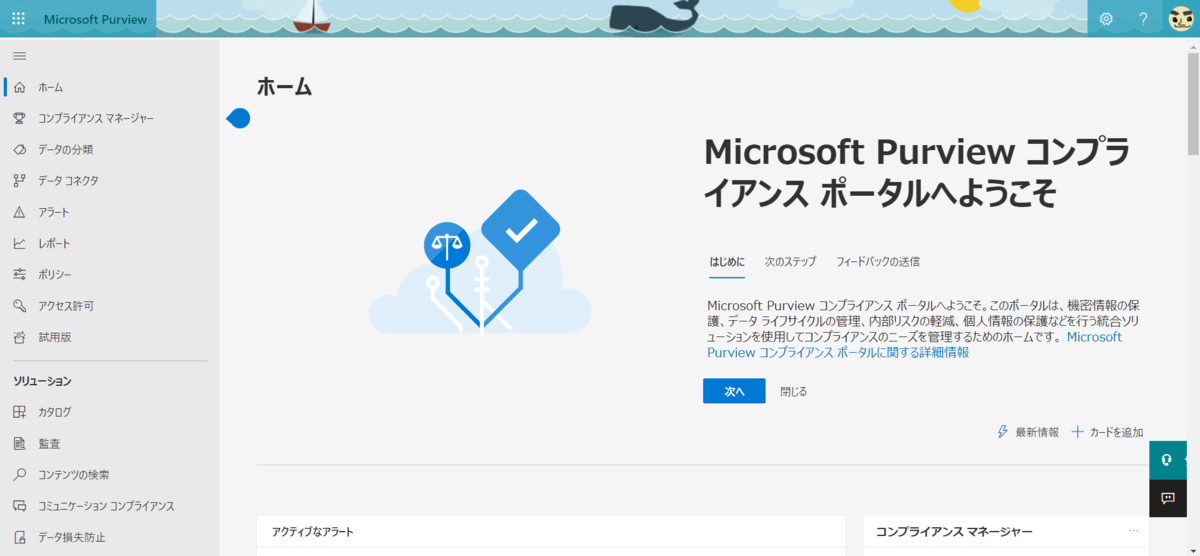
Task: Click the カタログ grid icon
Action: click(x=19, y=412)
